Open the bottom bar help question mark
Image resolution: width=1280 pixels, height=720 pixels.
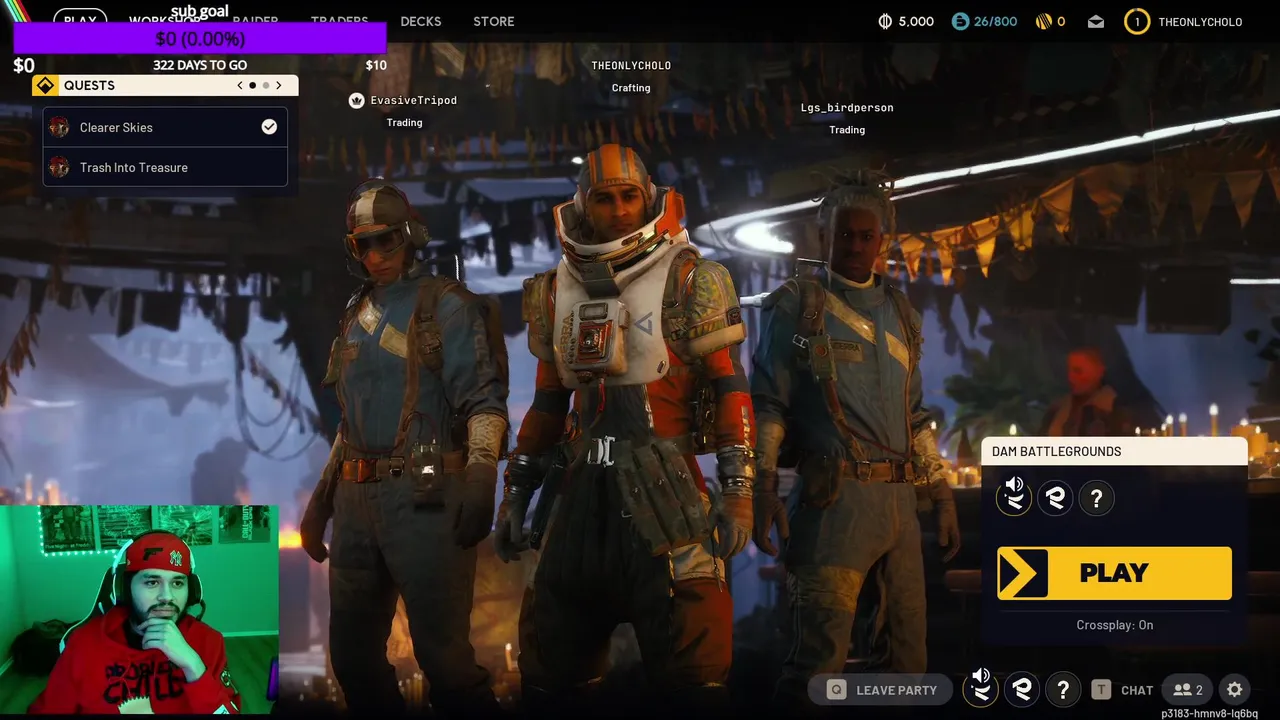click(1063, 689)
